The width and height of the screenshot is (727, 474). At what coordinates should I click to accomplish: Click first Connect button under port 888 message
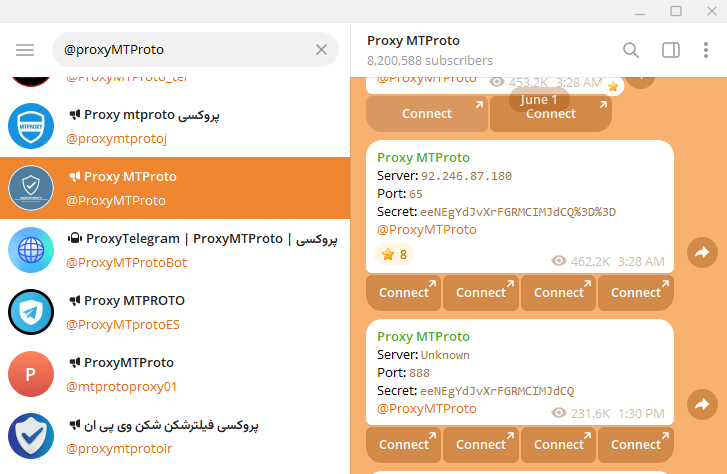(403, 445)
